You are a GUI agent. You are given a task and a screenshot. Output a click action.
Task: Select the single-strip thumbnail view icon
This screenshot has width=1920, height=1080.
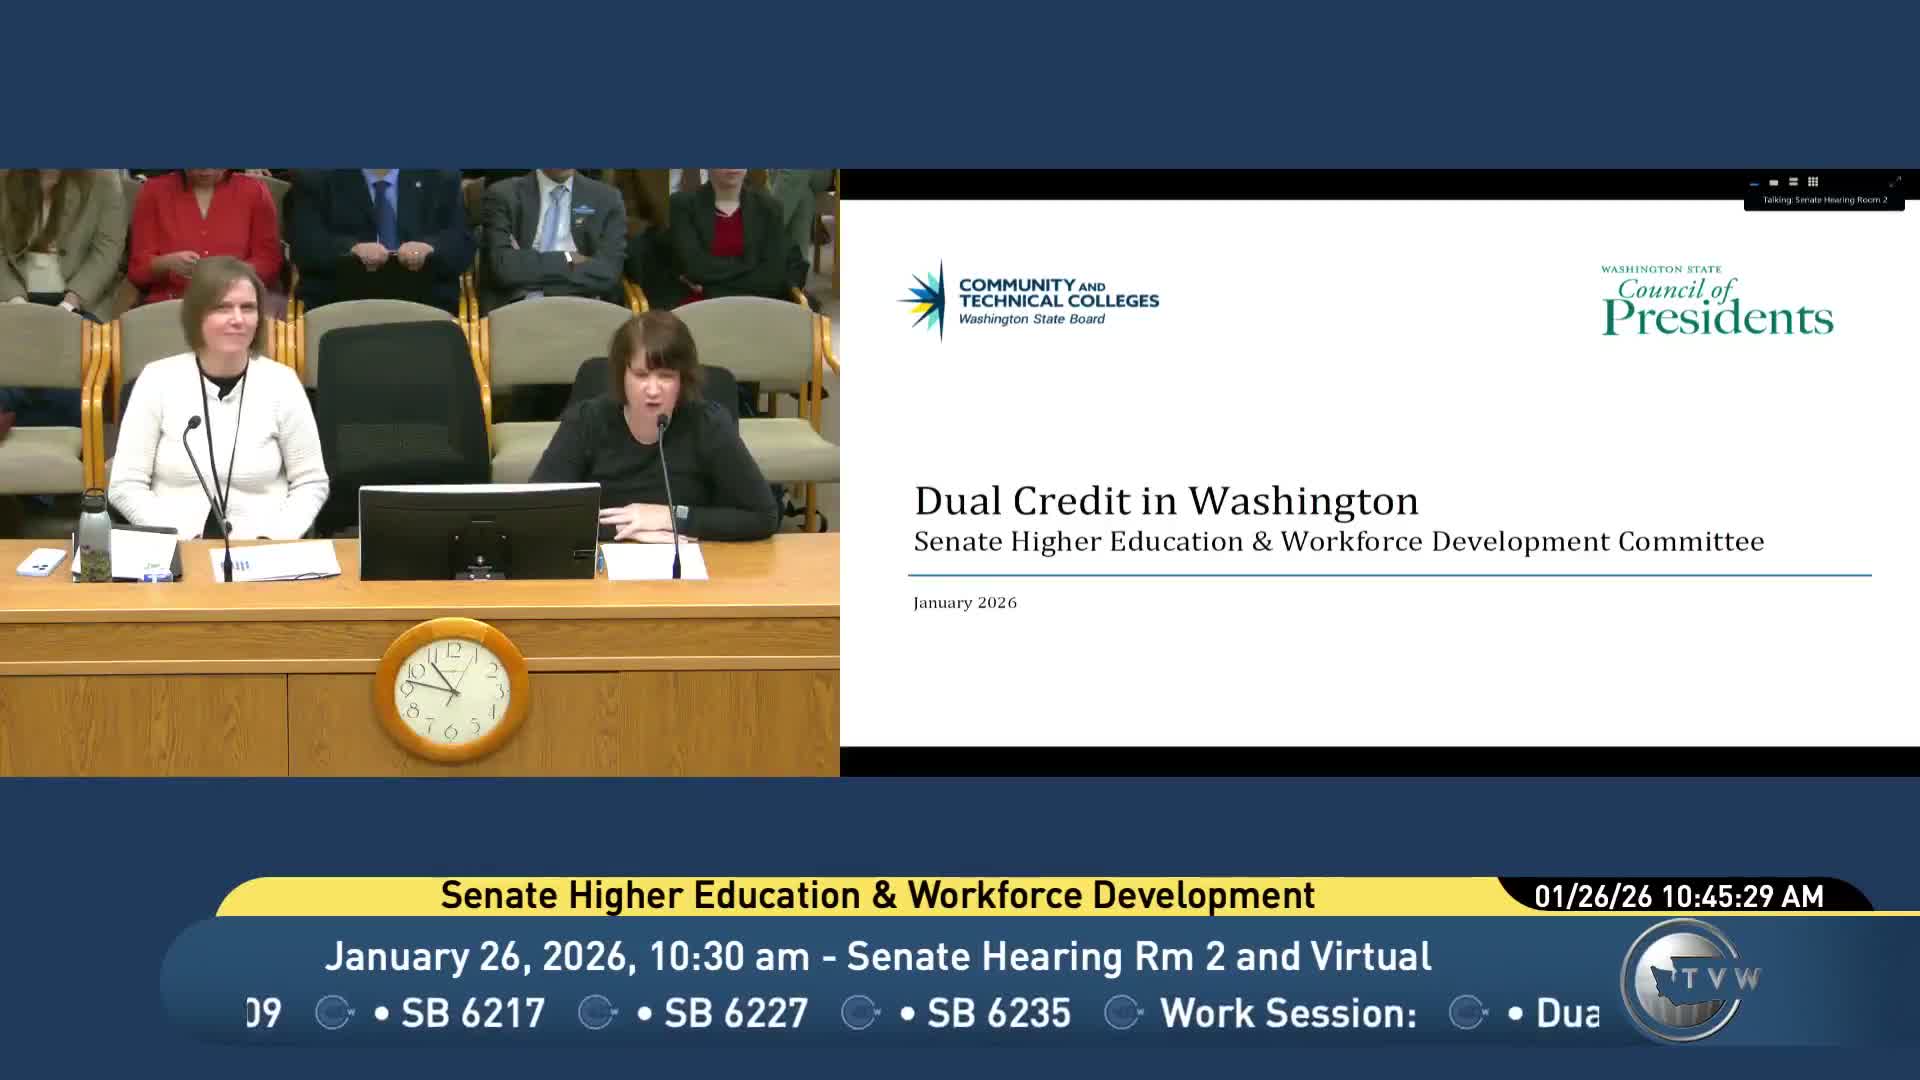pyautogui.click(x=1774, y=183)
